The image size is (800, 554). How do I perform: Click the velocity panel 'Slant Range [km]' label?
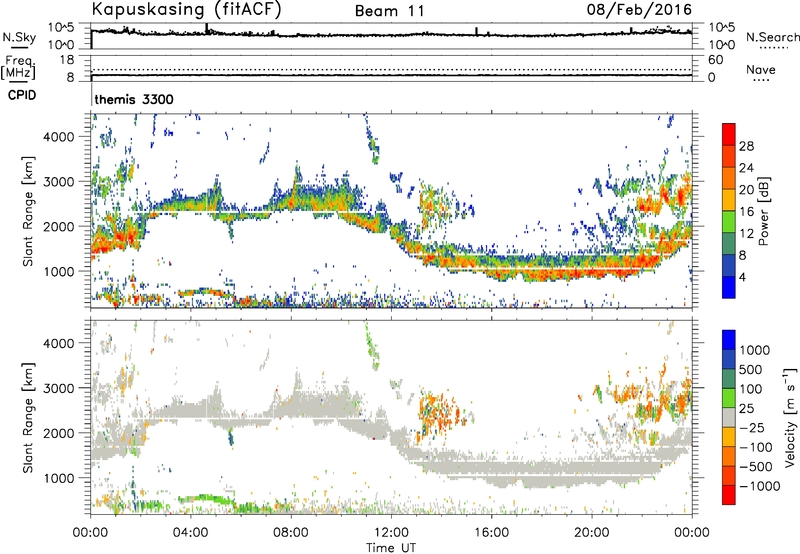(28, 417)
